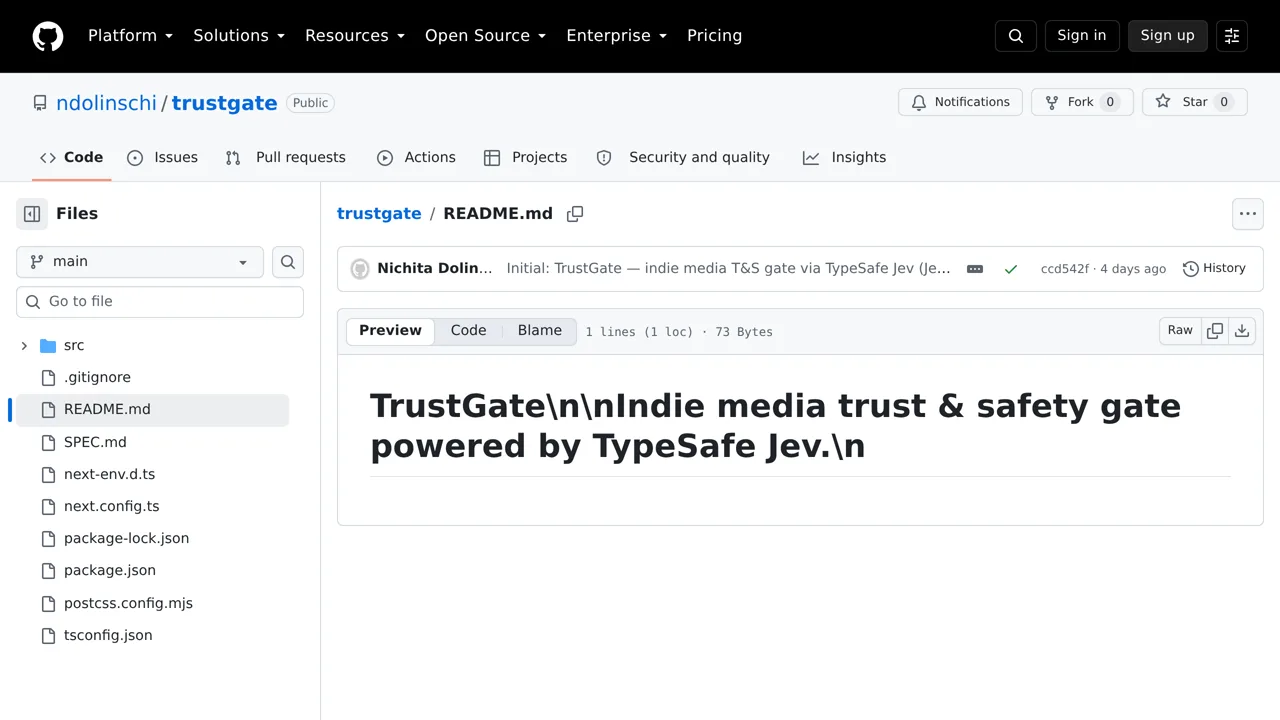1280x720 pixels.
Task: Expand the Platform menu
Action: tap(131, 36)
